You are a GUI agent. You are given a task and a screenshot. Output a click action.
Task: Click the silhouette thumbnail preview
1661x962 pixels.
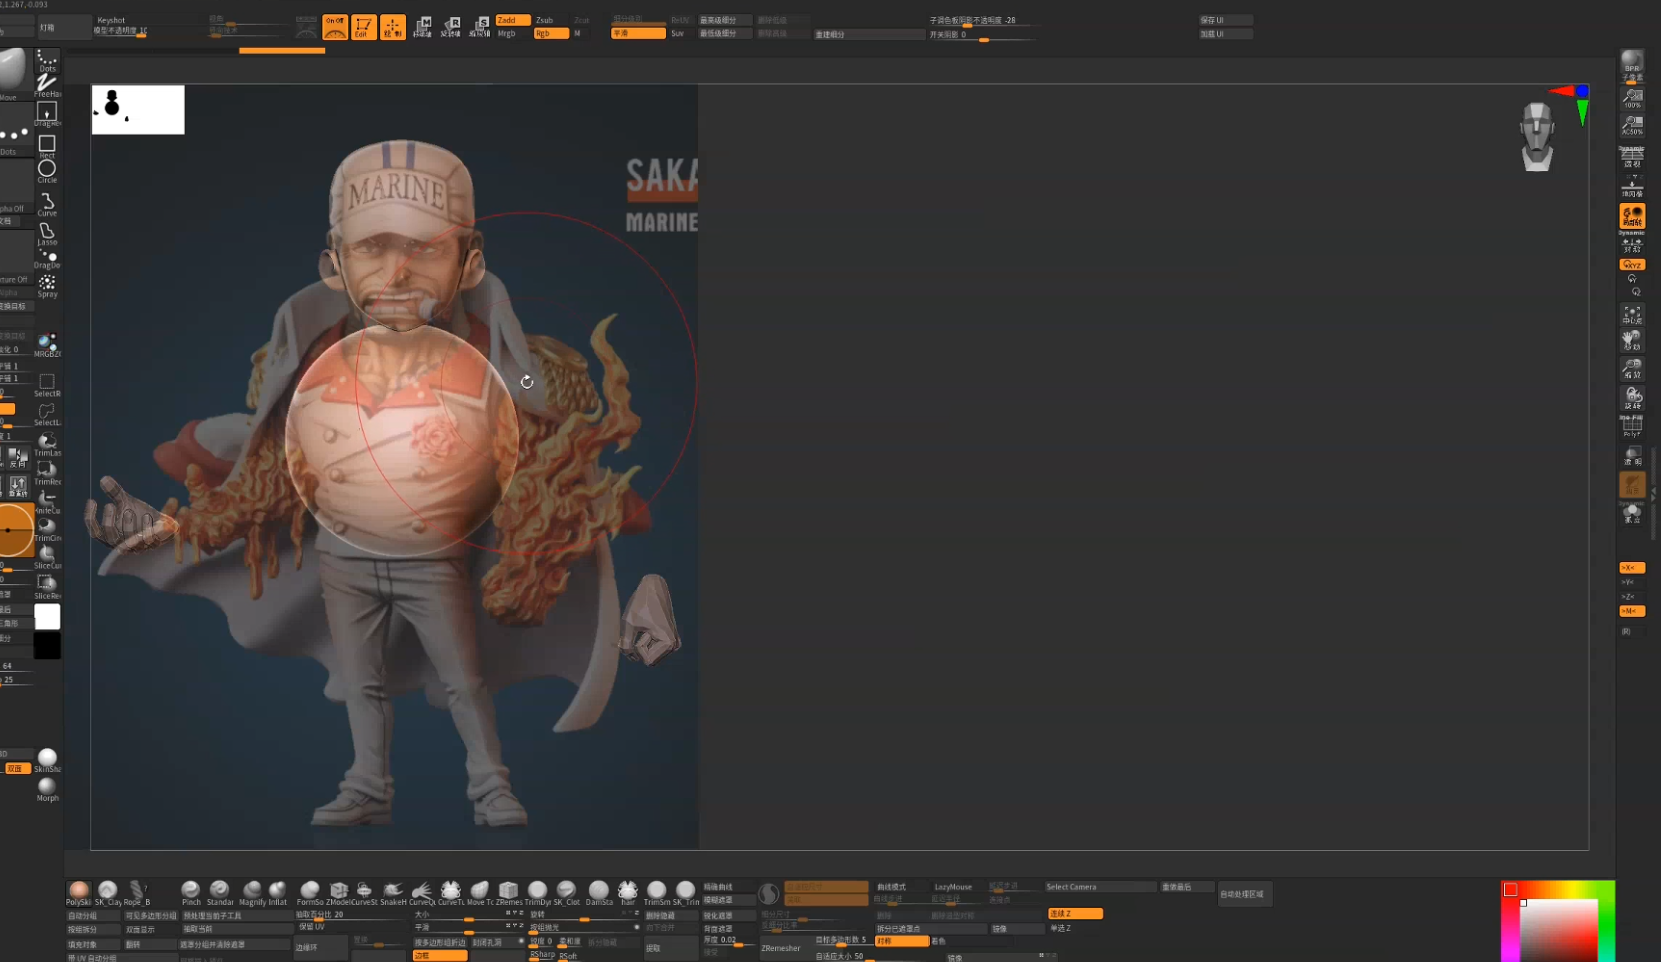point(138,109)
